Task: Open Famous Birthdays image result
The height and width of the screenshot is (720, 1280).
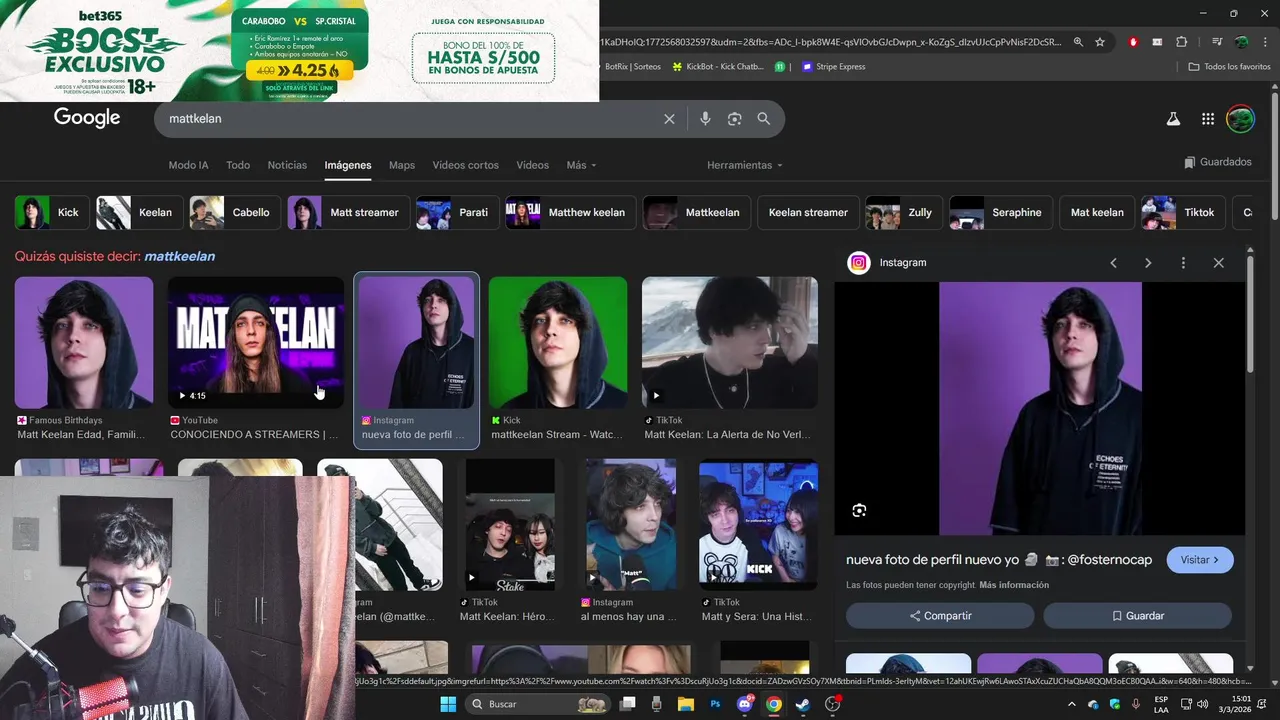Action: 84,343
